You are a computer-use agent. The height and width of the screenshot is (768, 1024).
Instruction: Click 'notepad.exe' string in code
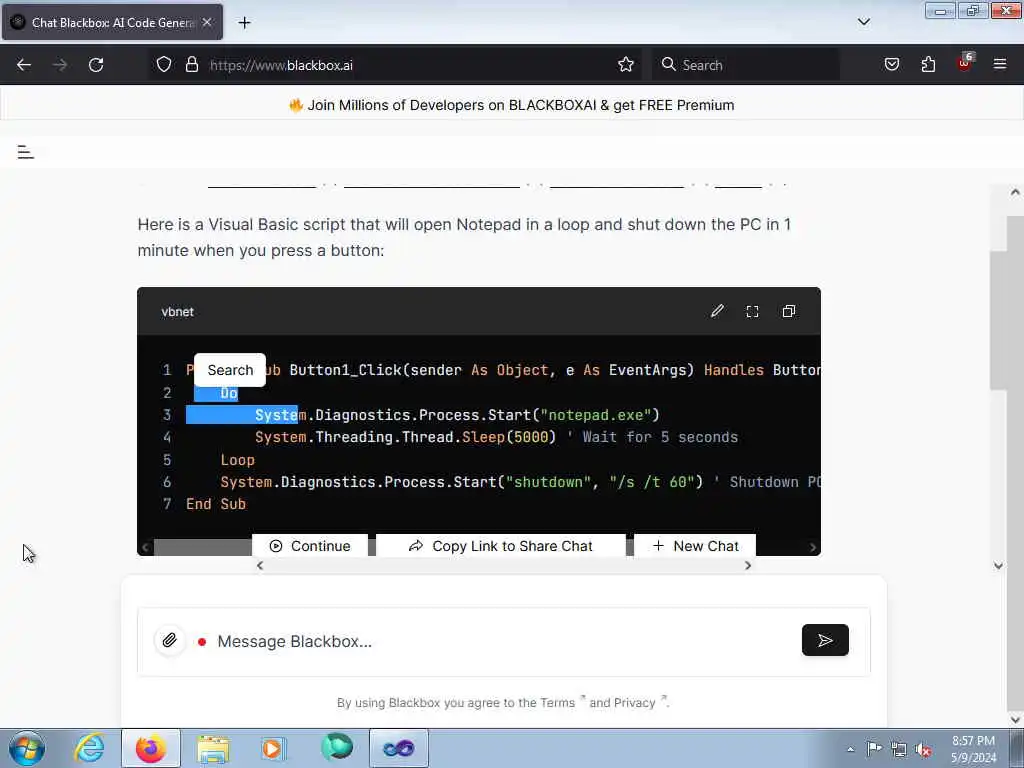coord(596,415)
